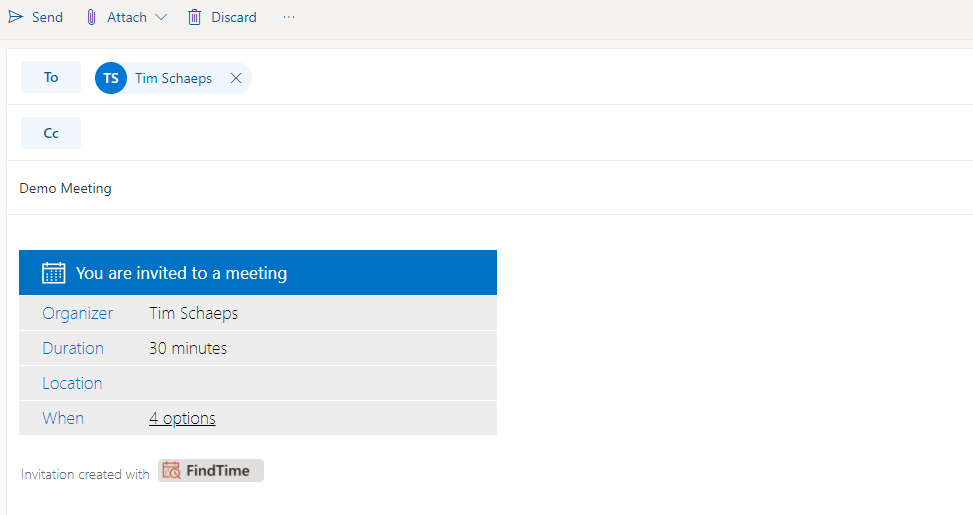Click the 30 minutes duration value
Screen dimensions: 973x515
coord(188,348)
